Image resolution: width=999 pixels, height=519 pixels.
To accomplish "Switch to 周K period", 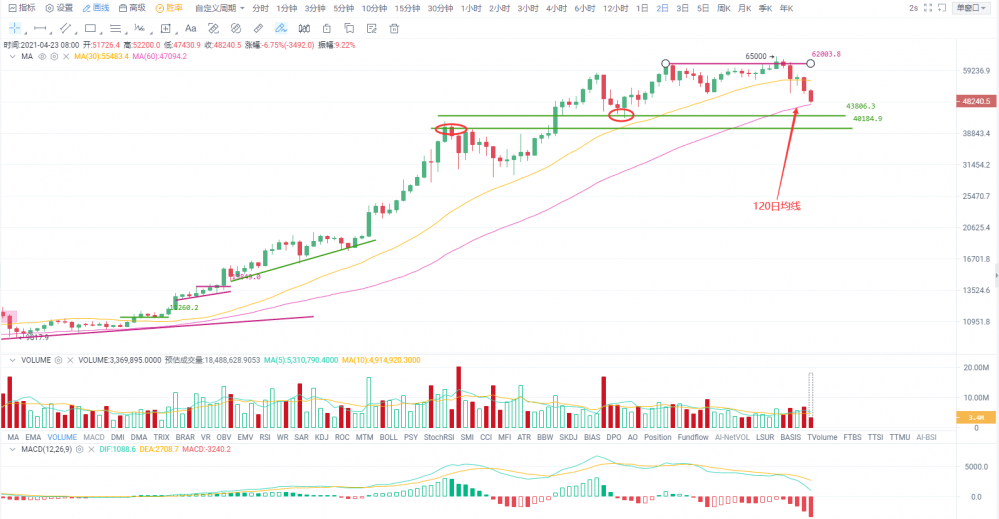I will (x=724, y=8).
